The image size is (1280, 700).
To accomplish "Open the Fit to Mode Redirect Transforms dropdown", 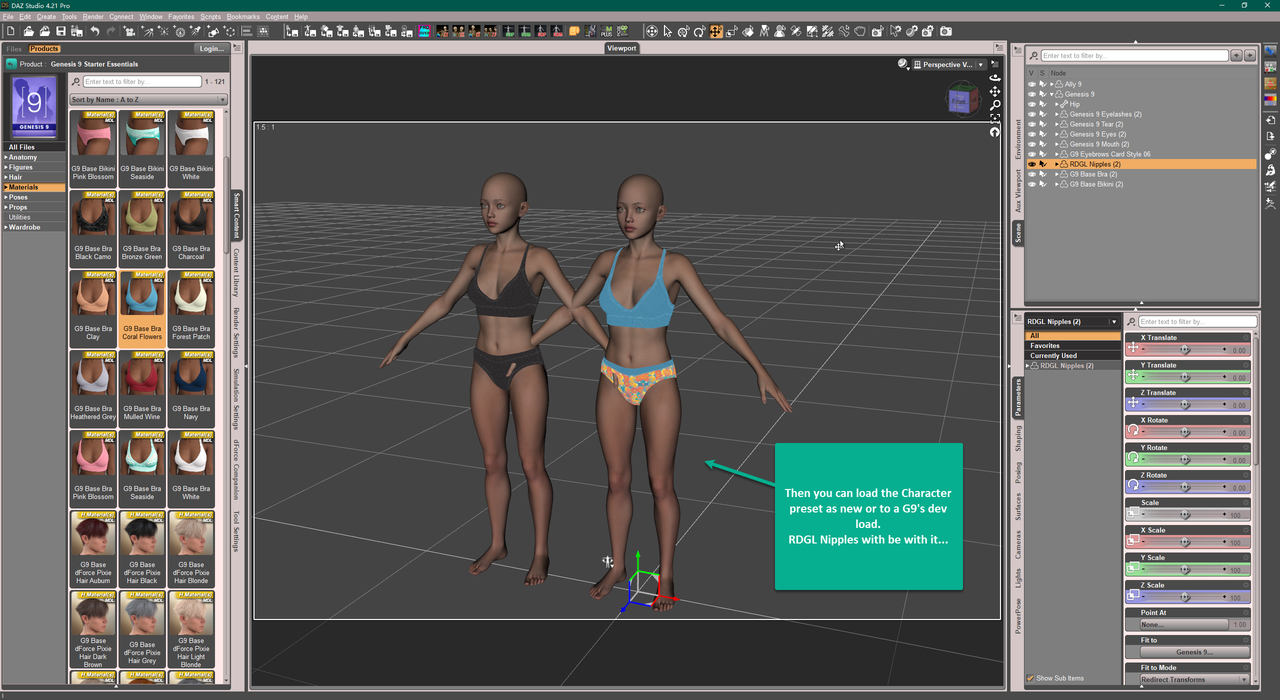I will coord(1194,680).
